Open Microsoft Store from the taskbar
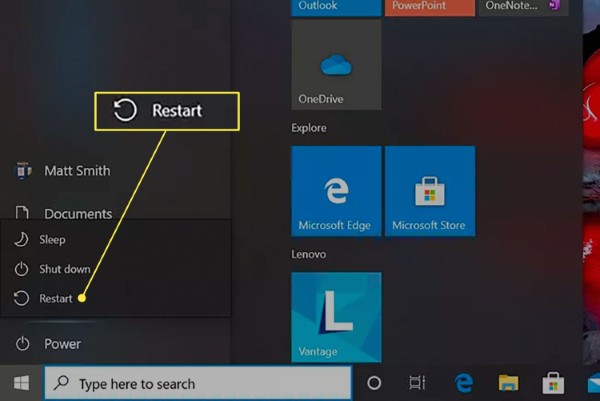 pos(552,383)
